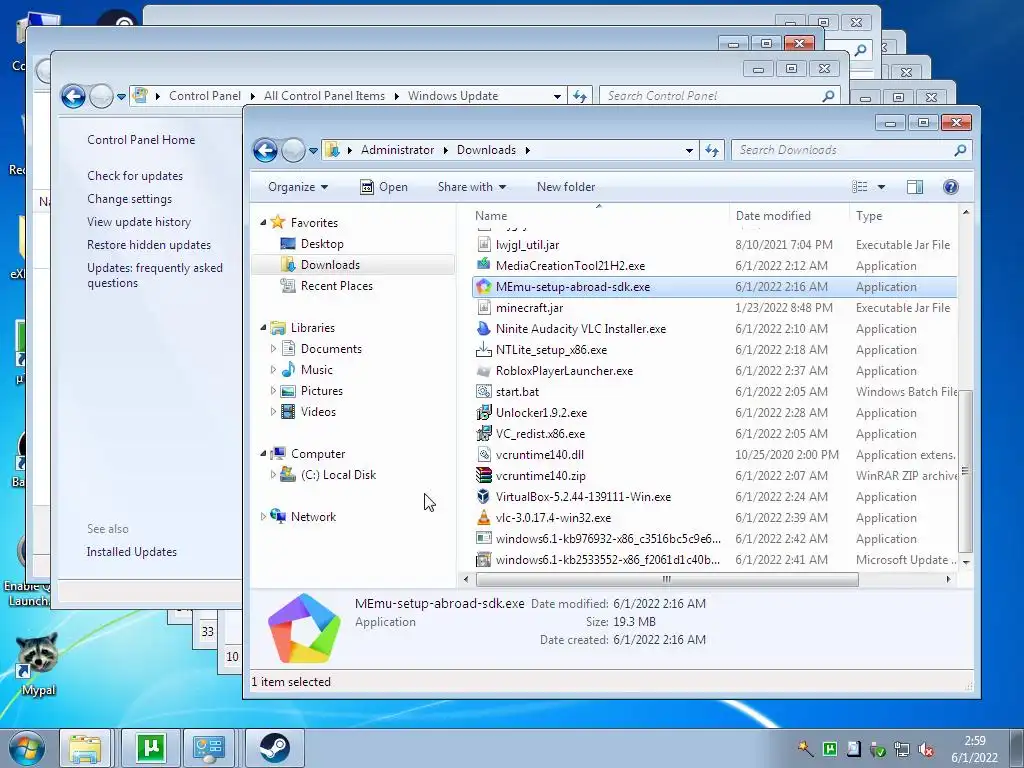Click Open in the Explorer toolbar
This screenshot has width=1024, height=768.
384,187
